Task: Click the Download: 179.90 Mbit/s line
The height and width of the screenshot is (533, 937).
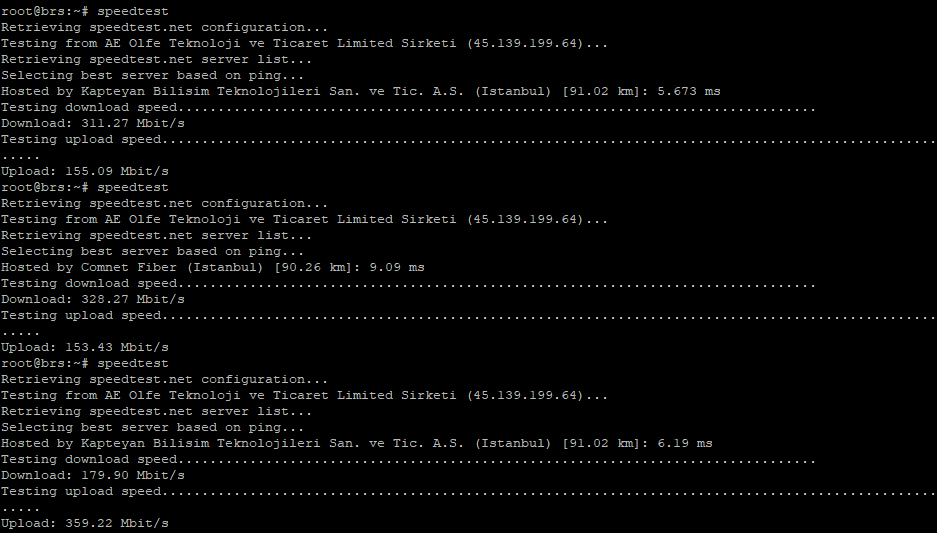Action: (93, 476)
